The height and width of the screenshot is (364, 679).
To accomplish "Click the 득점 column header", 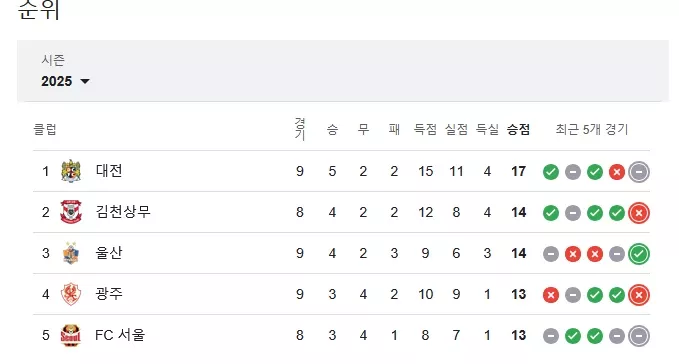I will (x=425, y=129).
